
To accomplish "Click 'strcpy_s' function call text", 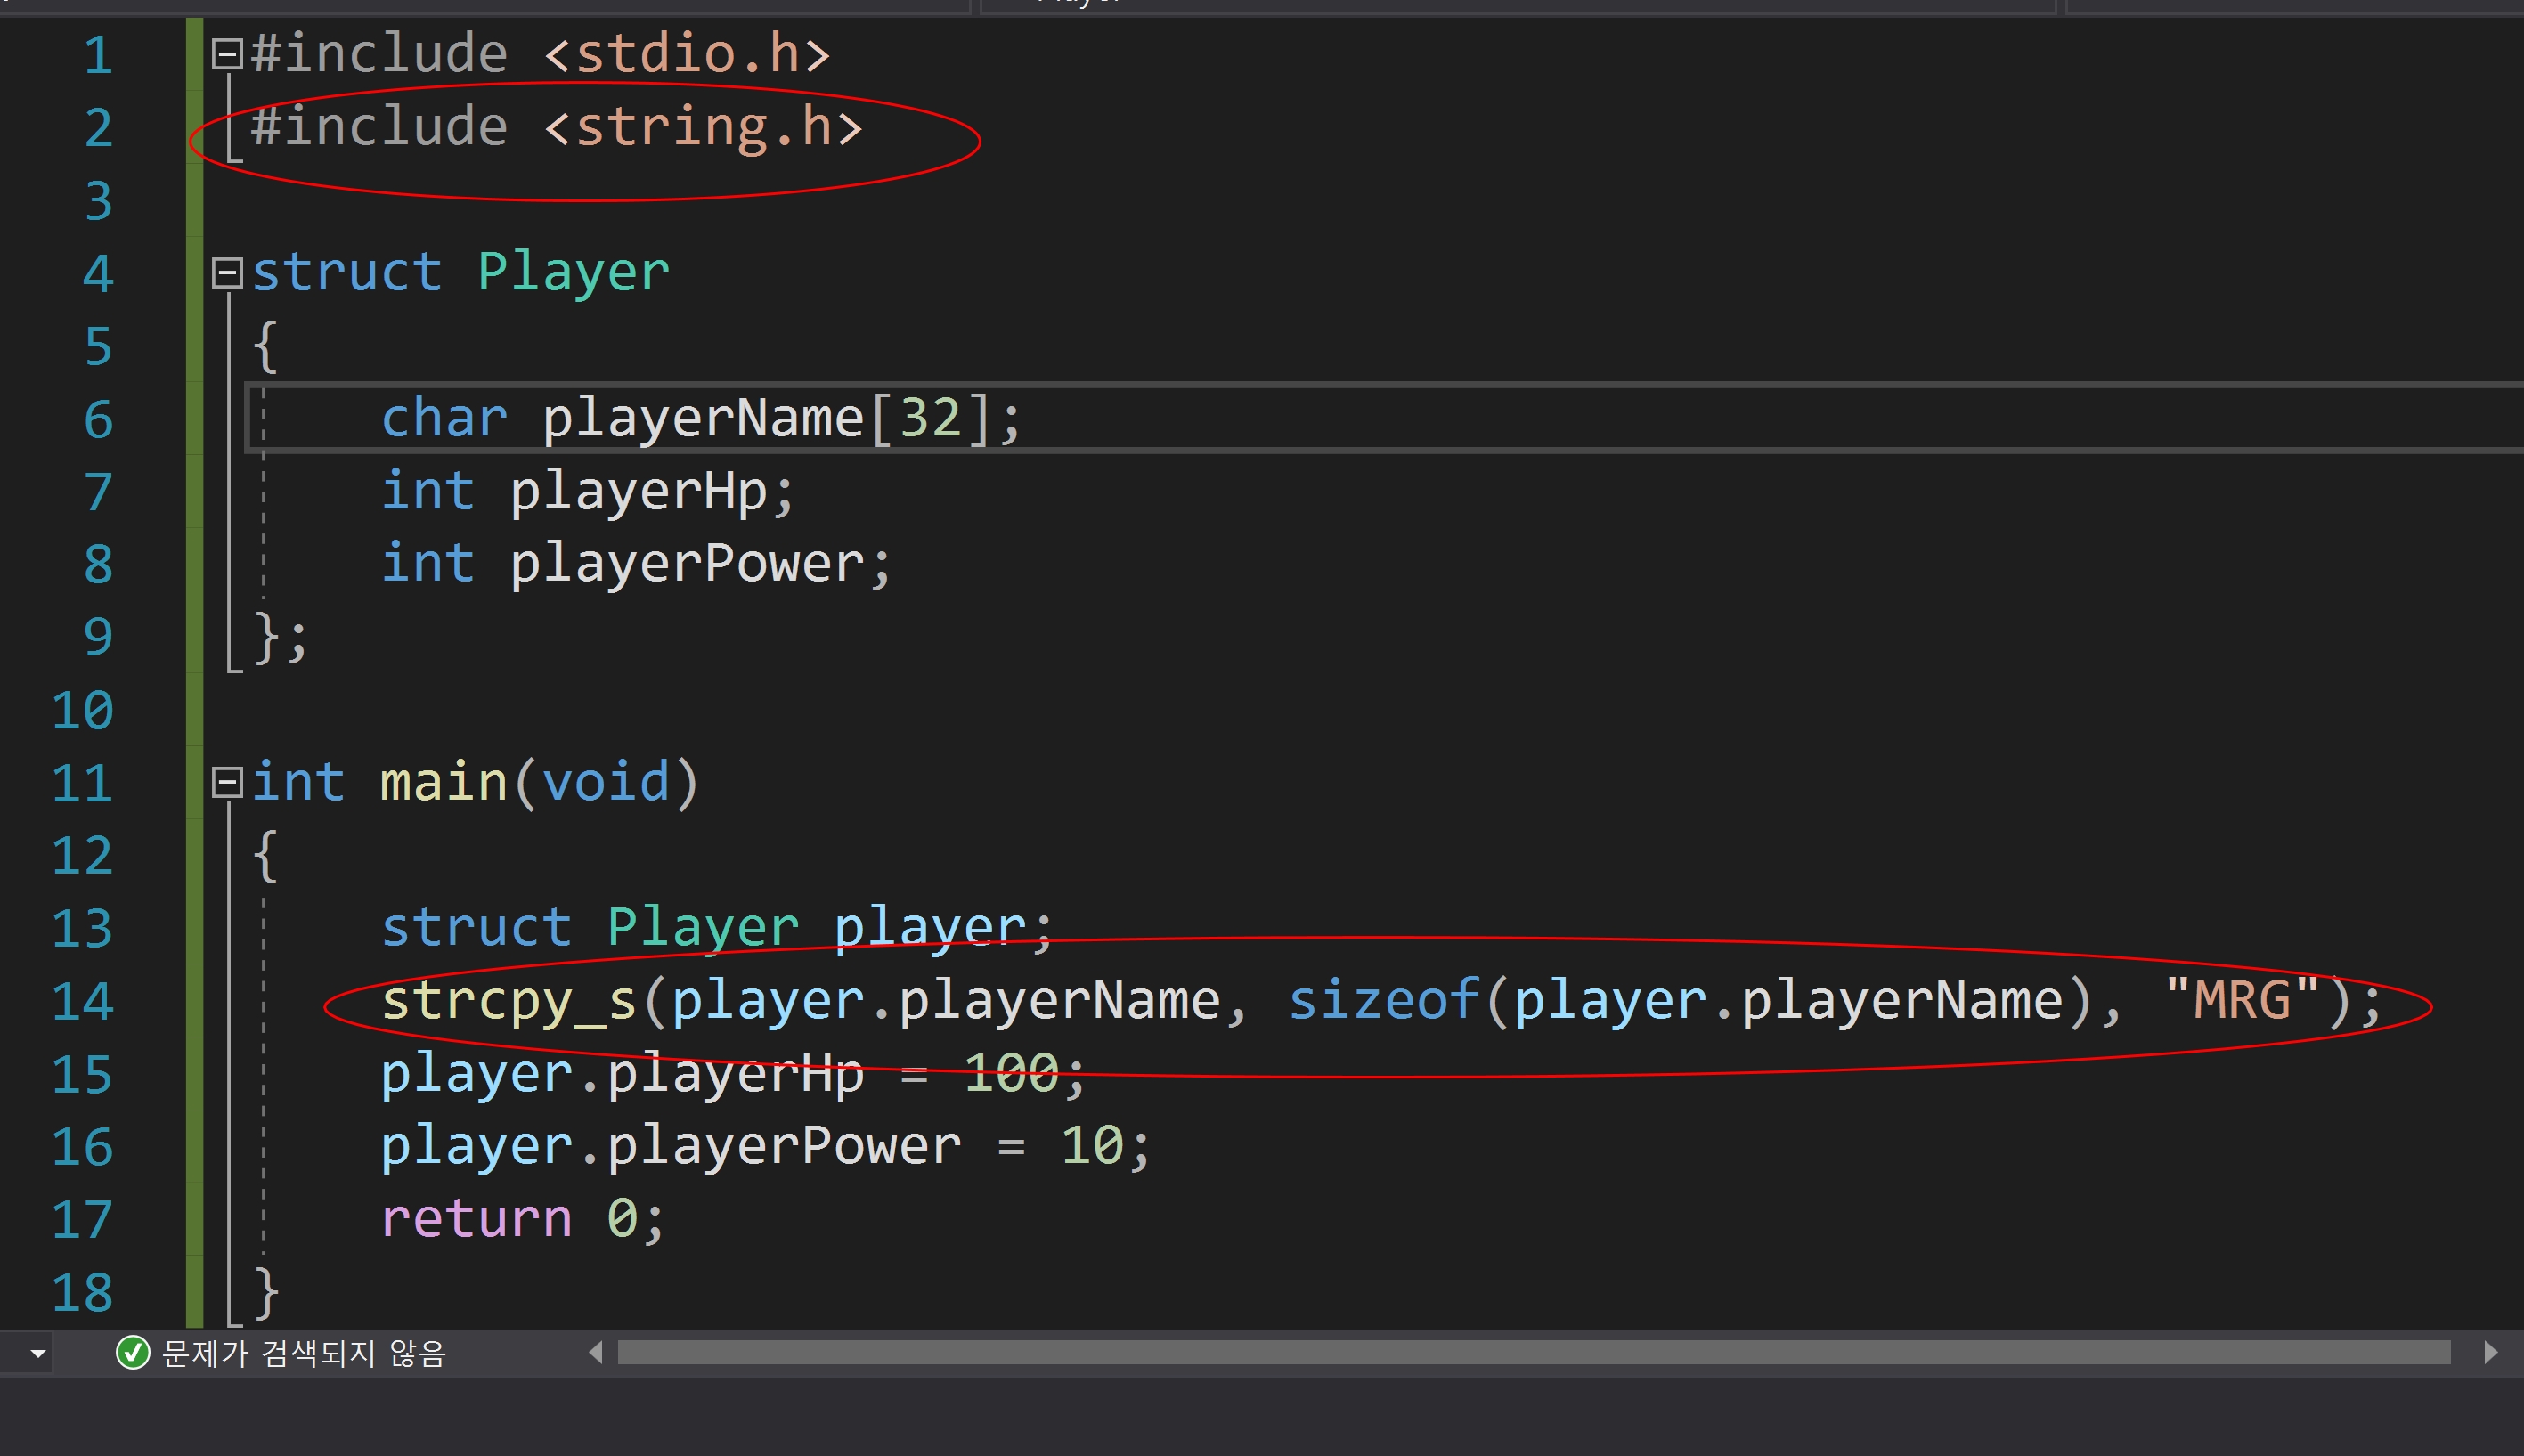I will tap(509, 1001).
